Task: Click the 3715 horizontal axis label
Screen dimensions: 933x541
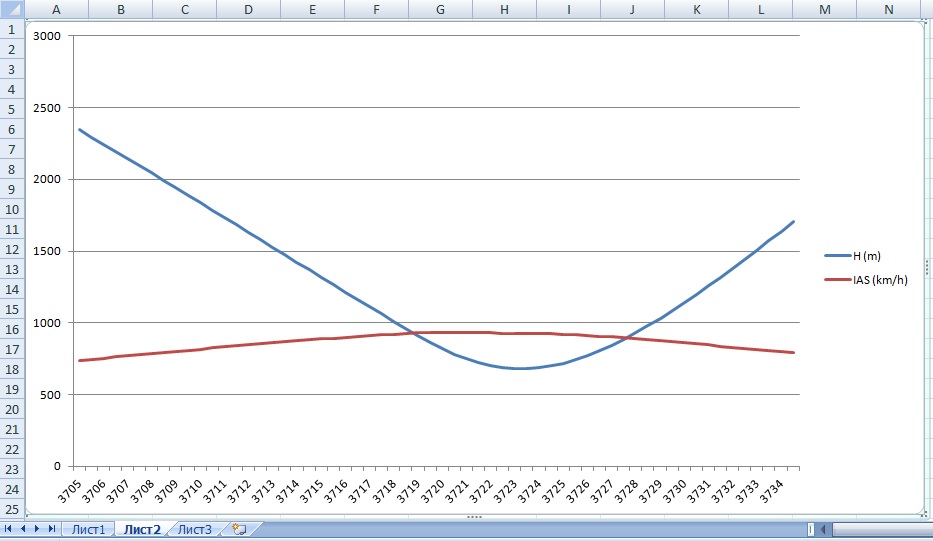Action: pyautogui.click(x=312, y=492)
